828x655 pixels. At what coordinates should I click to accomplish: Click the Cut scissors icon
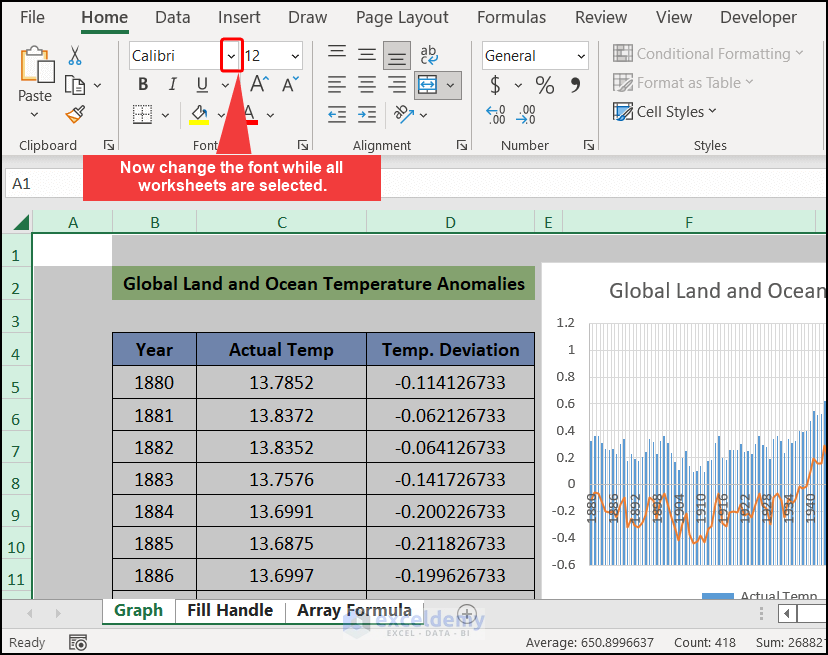pyautogui.click(x=75, y=56)
